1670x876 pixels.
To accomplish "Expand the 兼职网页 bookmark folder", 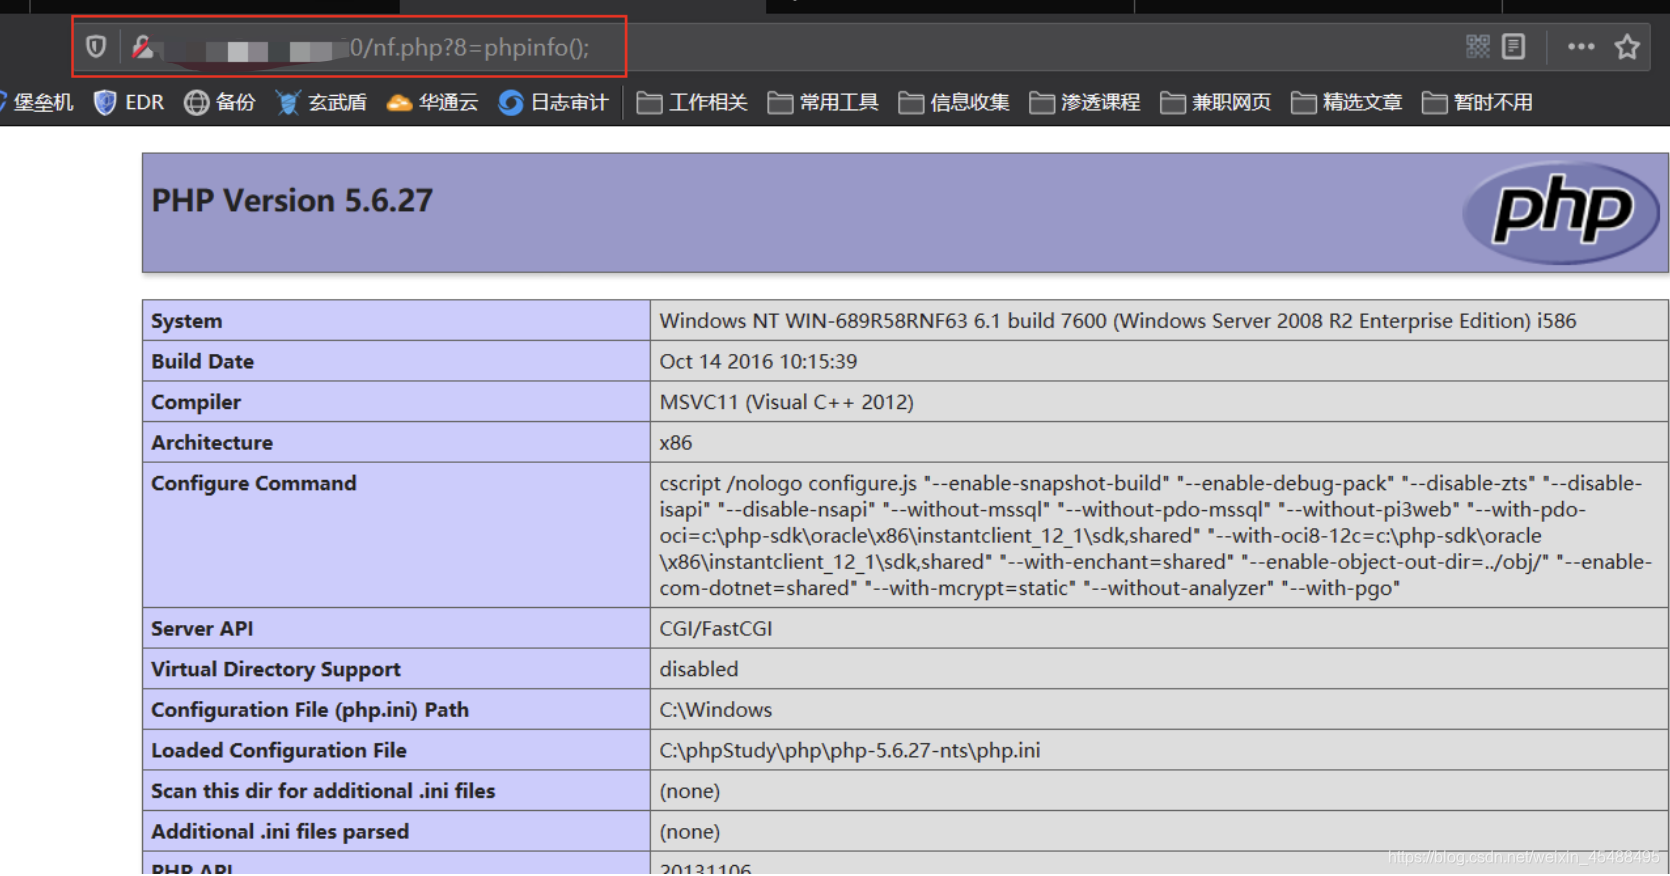I will (x=1216, y=102).
